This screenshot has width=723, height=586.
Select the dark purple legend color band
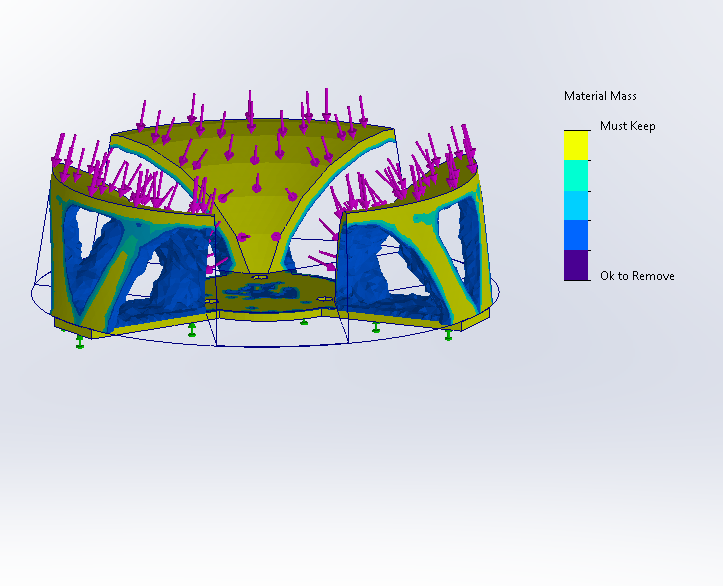(576, 265)
